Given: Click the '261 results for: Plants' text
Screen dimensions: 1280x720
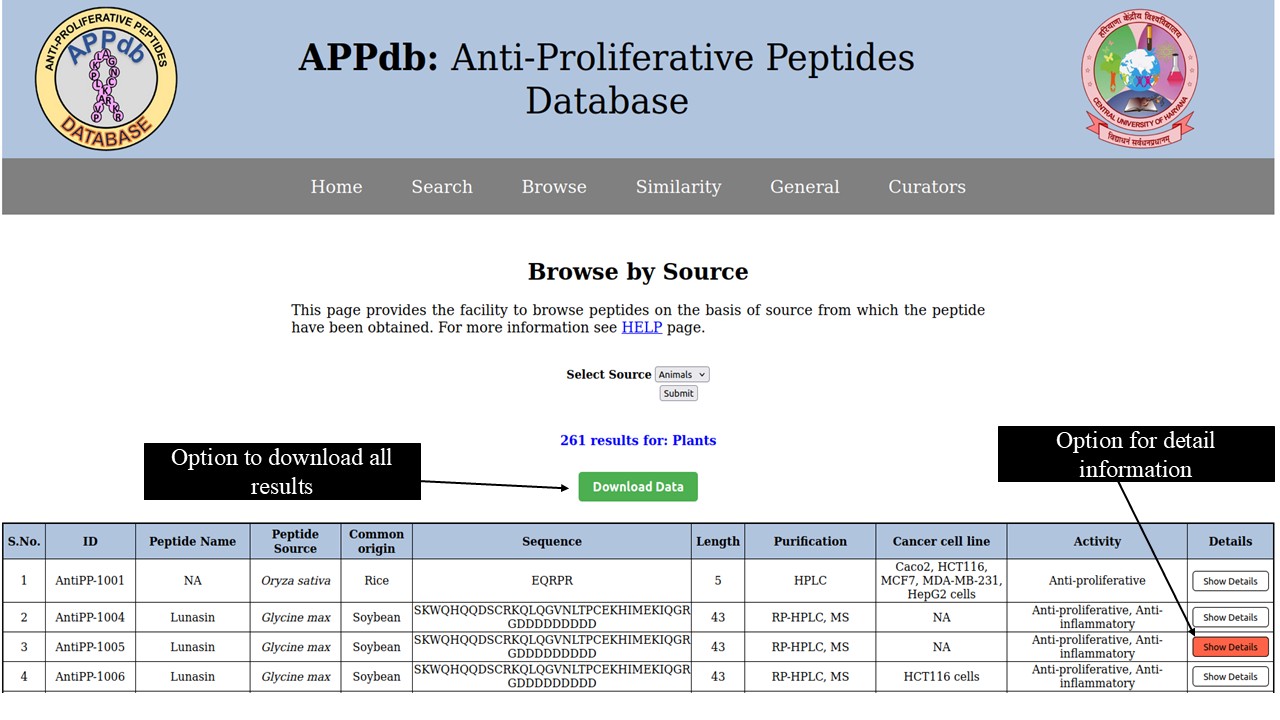Looking at the screenshot, I should pyautogui.click(x=638, y=441).
